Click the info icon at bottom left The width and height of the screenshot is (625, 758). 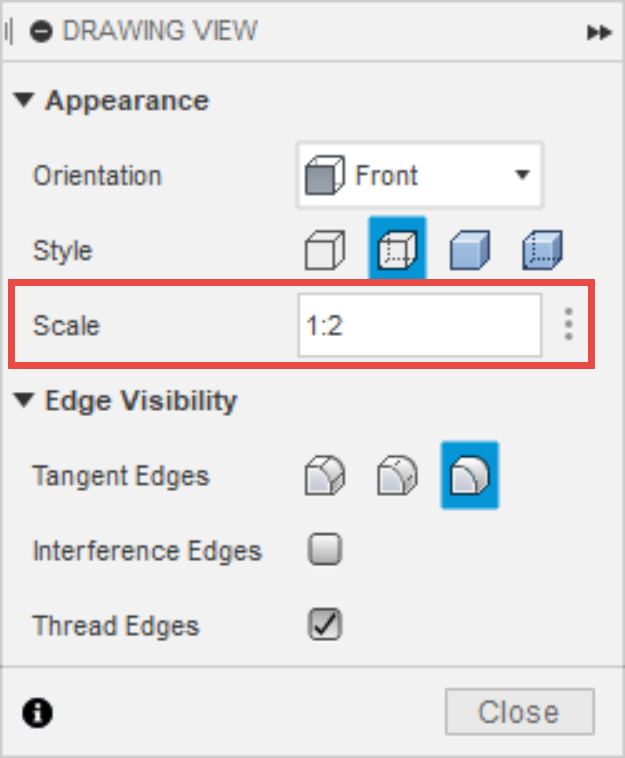[38, 712]
